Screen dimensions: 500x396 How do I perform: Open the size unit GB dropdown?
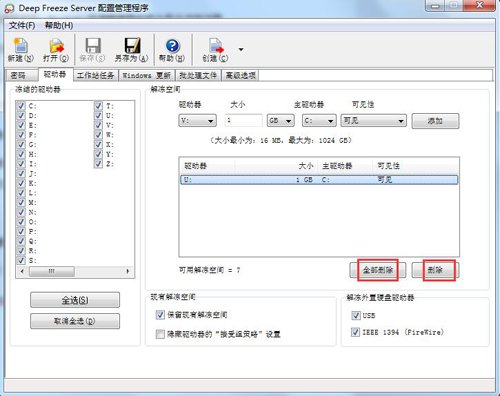281,121
